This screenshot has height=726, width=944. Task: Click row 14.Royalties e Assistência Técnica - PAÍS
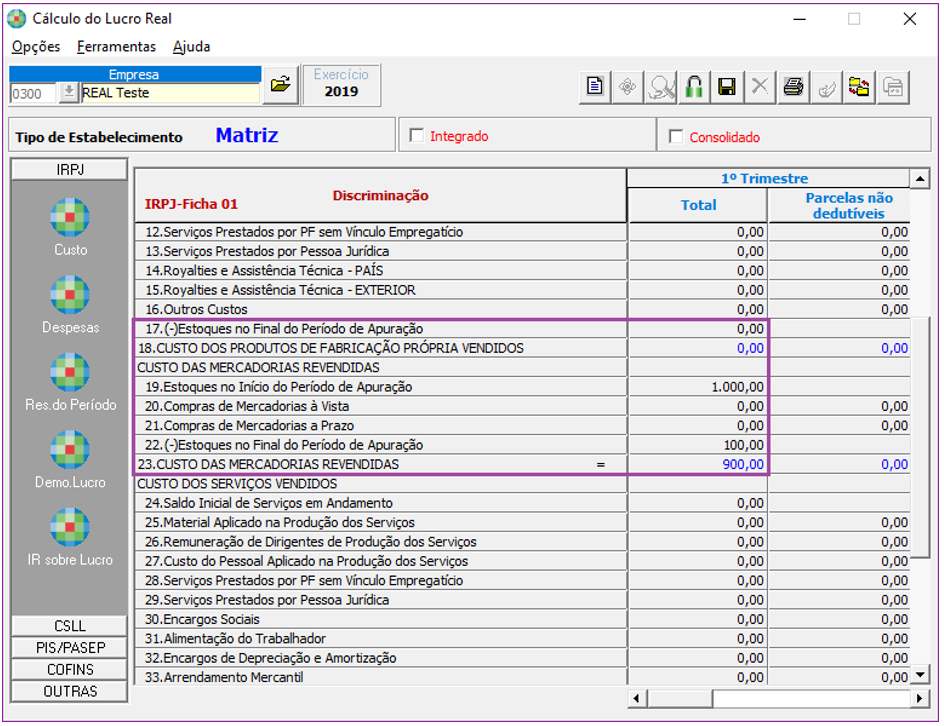pos(380,270)
